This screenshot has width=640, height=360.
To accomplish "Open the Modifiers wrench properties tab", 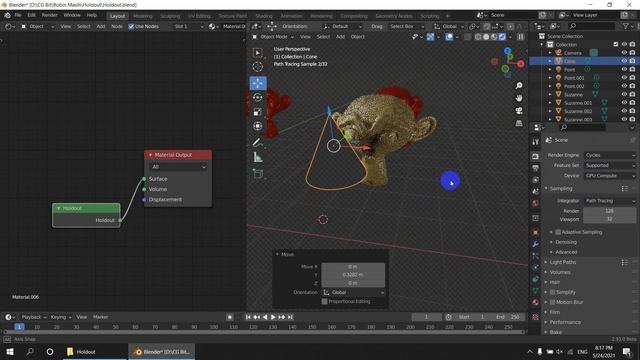I will point(536,244).
